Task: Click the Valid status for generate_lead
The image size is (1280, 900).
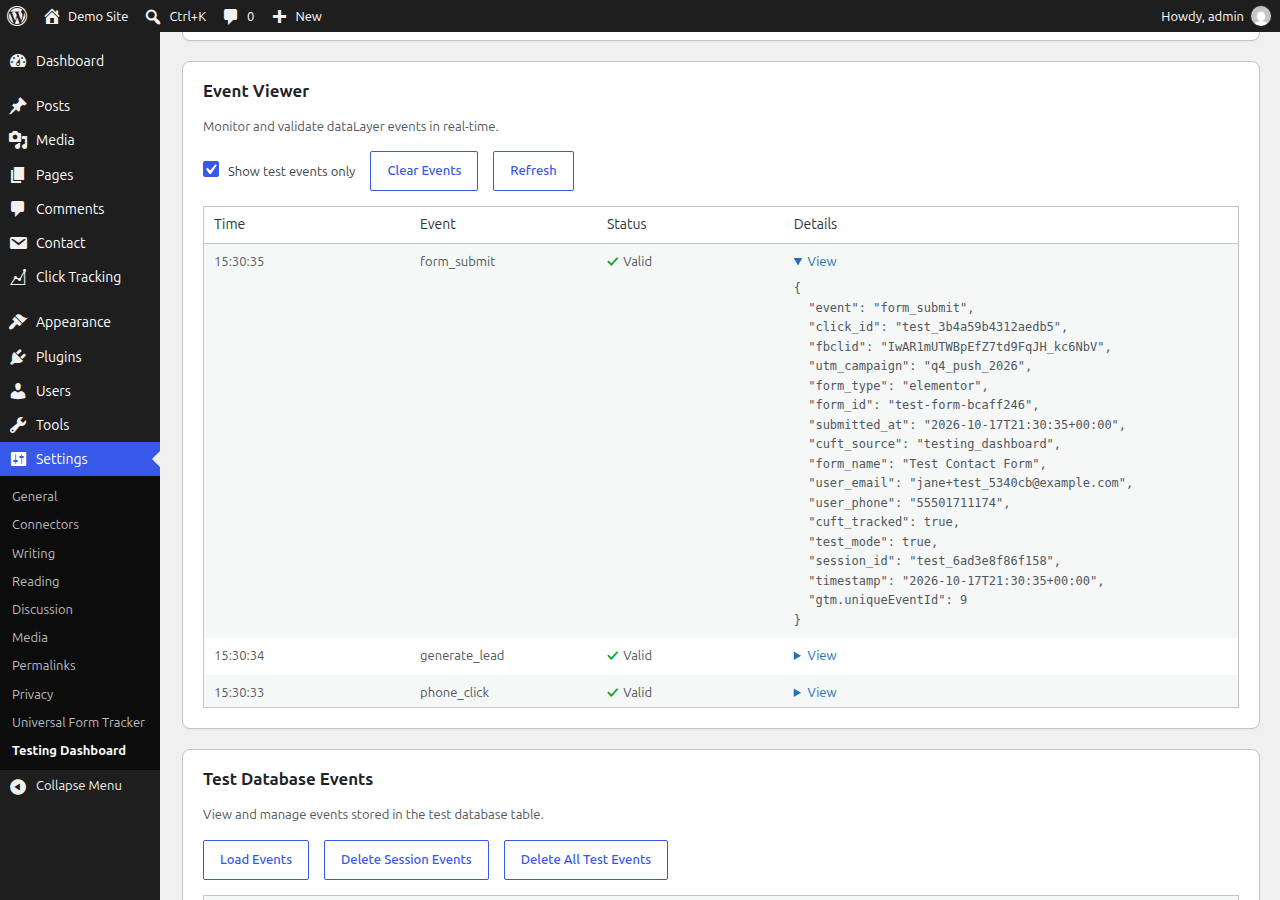Action: pyautogui.click(x=629, y=655)
